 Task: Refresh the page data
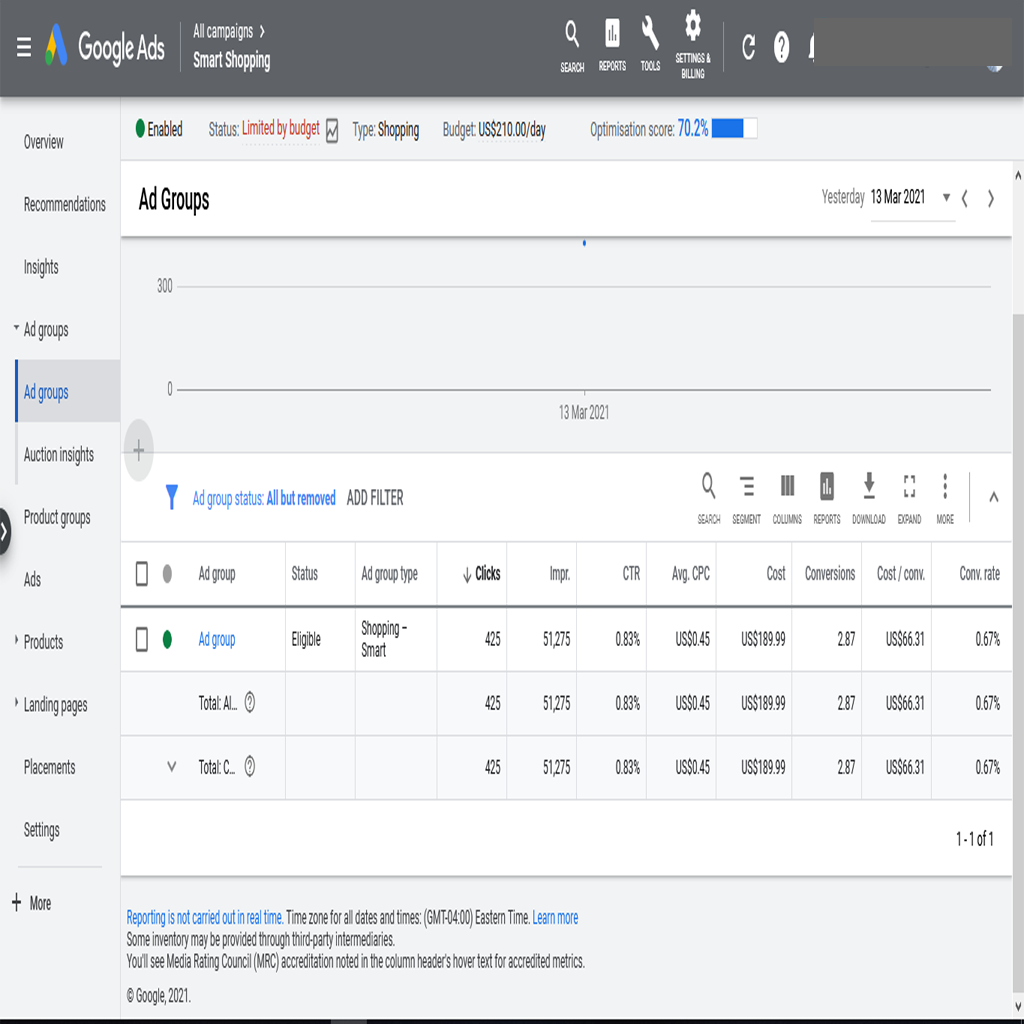point(748,47)
